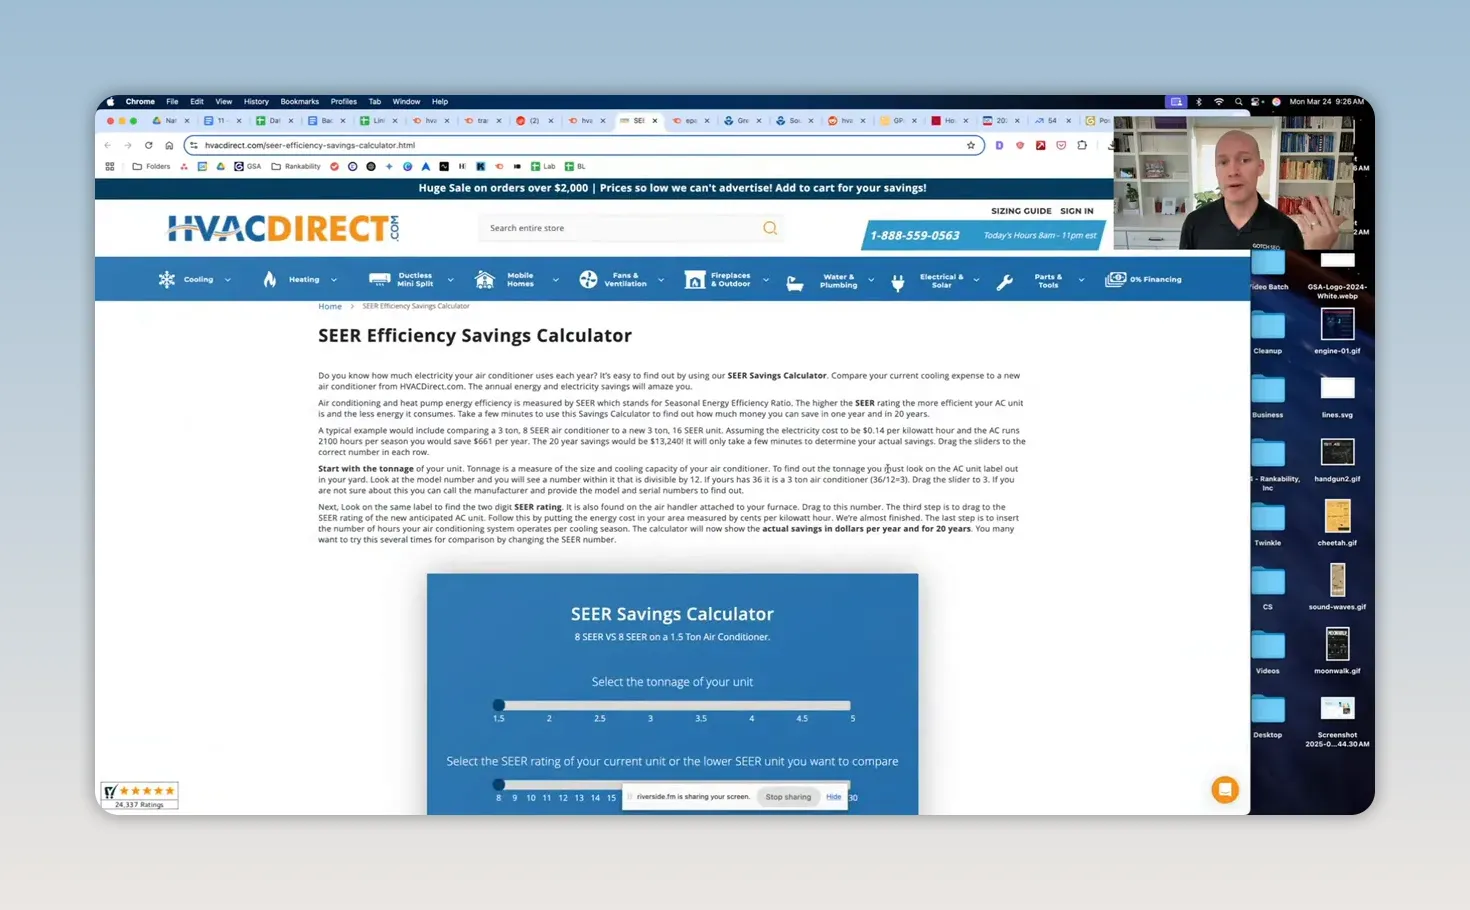Call the 1-888-559-0563 phone number
This screenshot has height=910, width=1470.
point(915,236)
